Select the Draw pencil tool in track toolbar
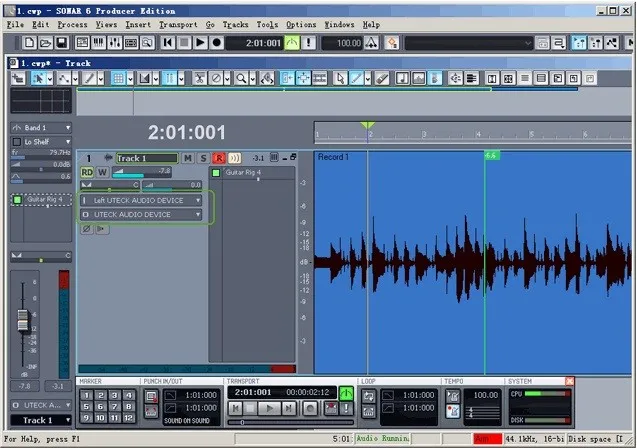637x448 pixels. [x=90, y=78]
